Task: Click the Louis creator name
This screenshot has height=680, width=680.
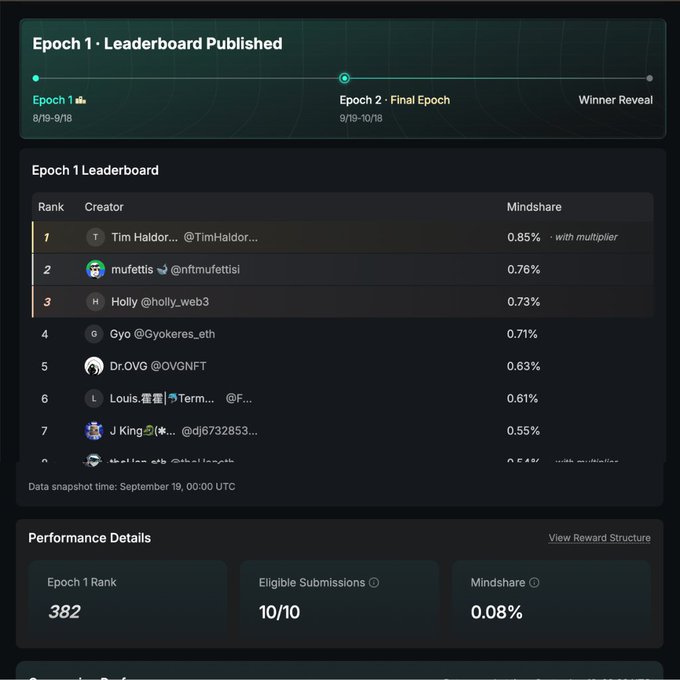Action: pyautogui.click(x=162, y=399)
